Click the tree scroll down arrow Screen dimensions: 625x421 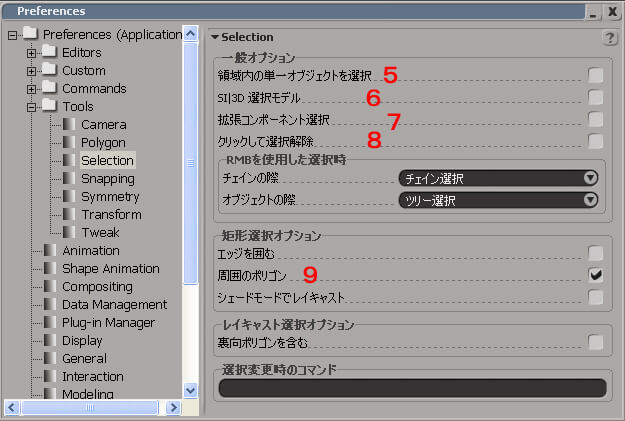click(x=191, y=390)
